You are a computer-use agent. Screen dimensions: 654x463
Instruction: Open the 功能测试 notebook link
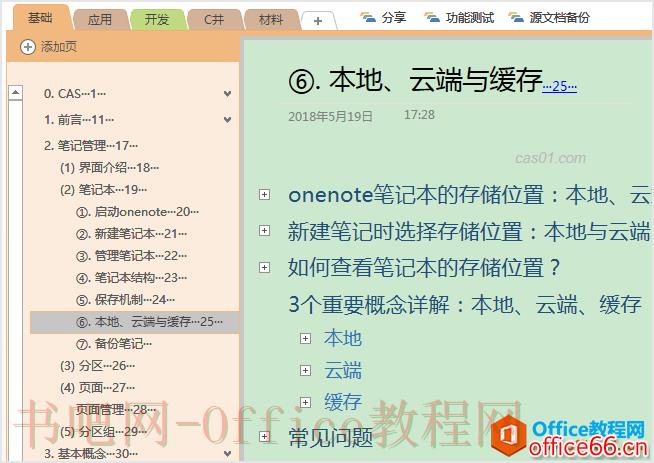470,18
